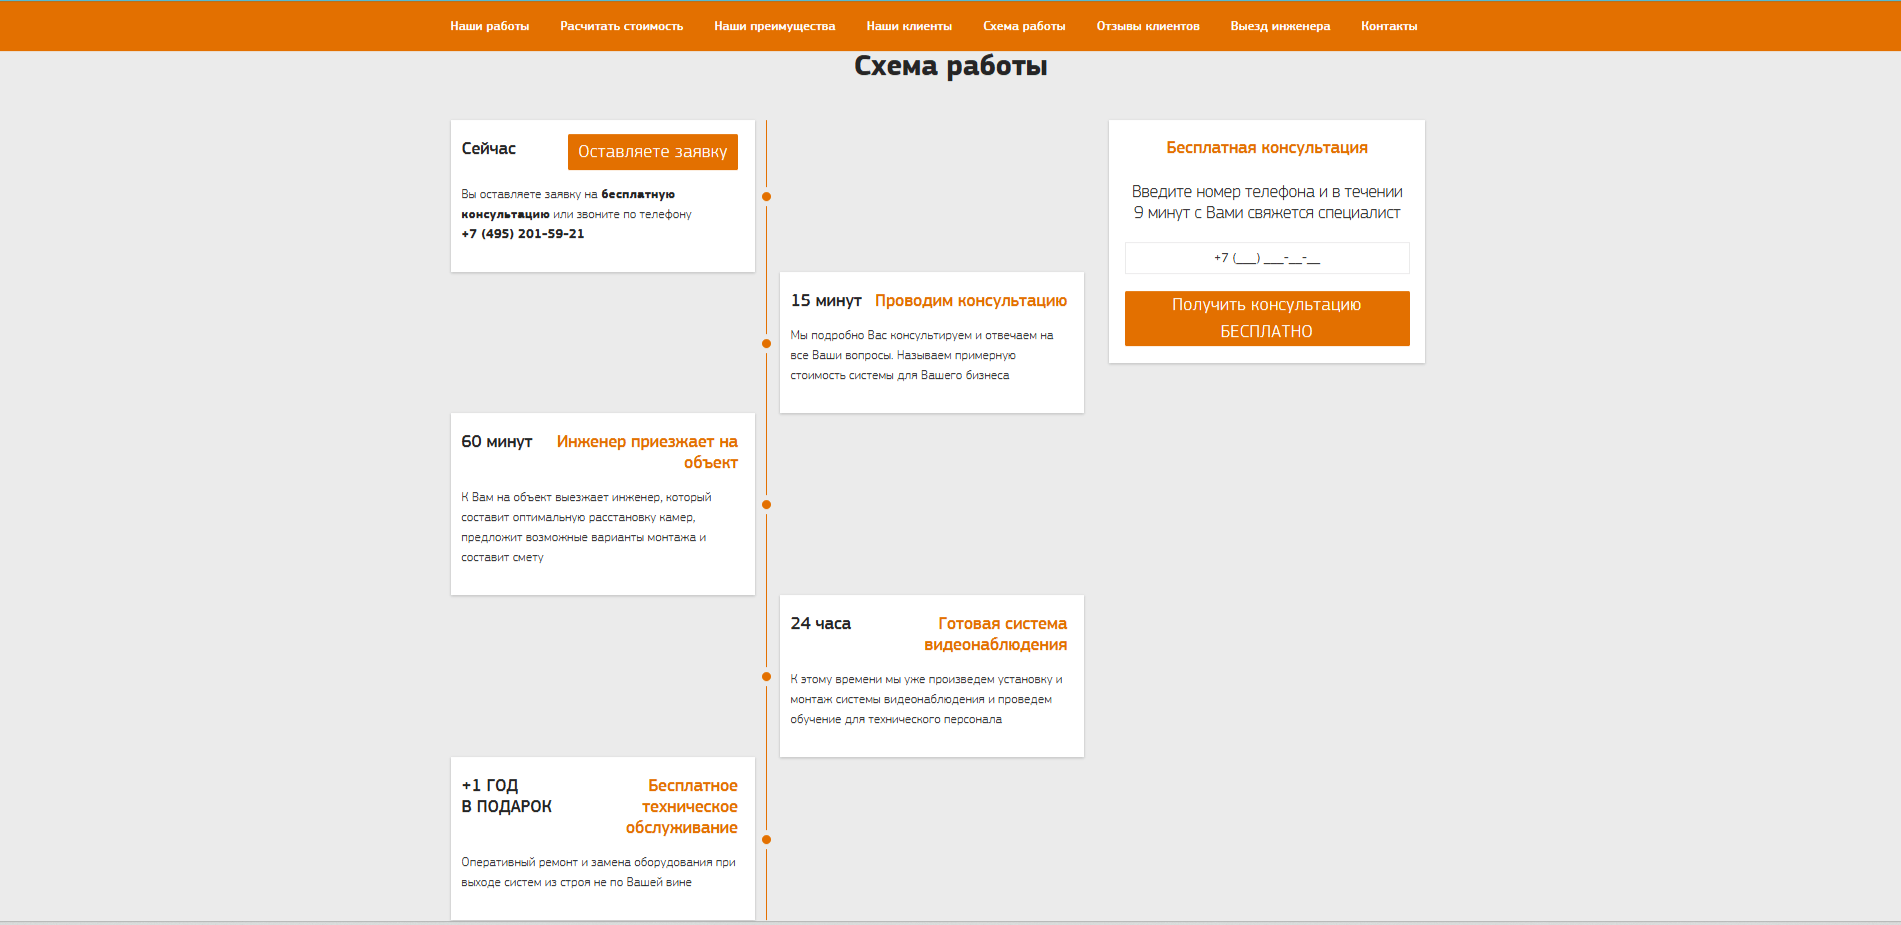Image resolution: width=1901 pixels, height=925 pixels.
Task: Go to 'Выезд инженера' section
Action: point(1280,26)
